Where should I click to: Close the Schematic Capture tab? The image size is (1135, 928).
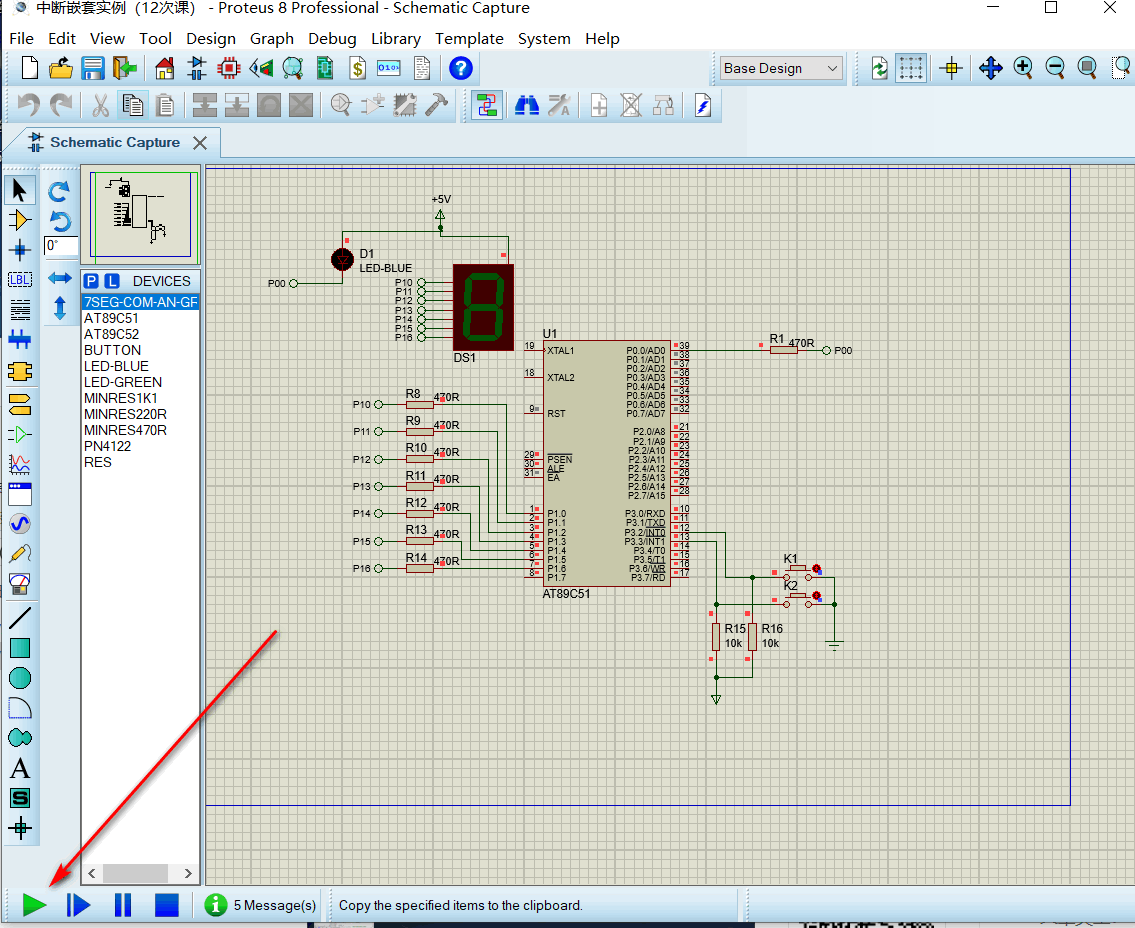pyautogui.click(x=201, y=143)
